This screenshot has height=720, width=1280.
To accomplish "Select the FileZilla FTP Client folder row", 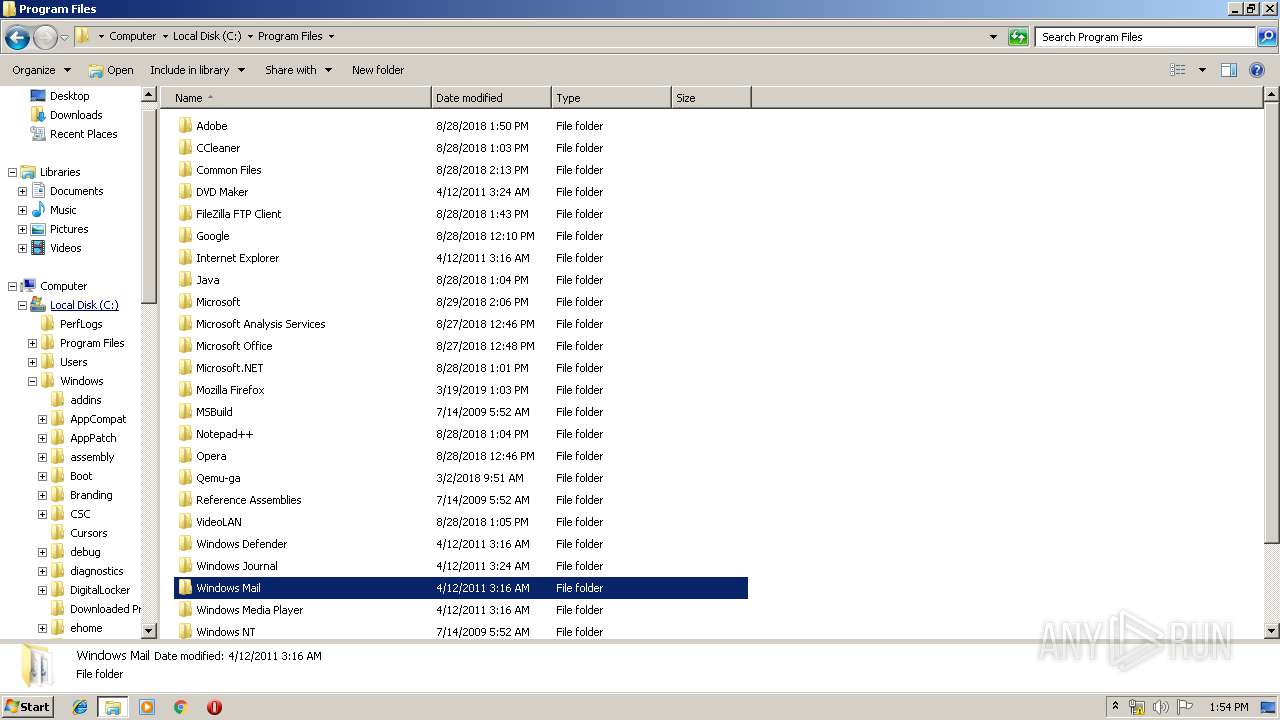I will [461, 214].
